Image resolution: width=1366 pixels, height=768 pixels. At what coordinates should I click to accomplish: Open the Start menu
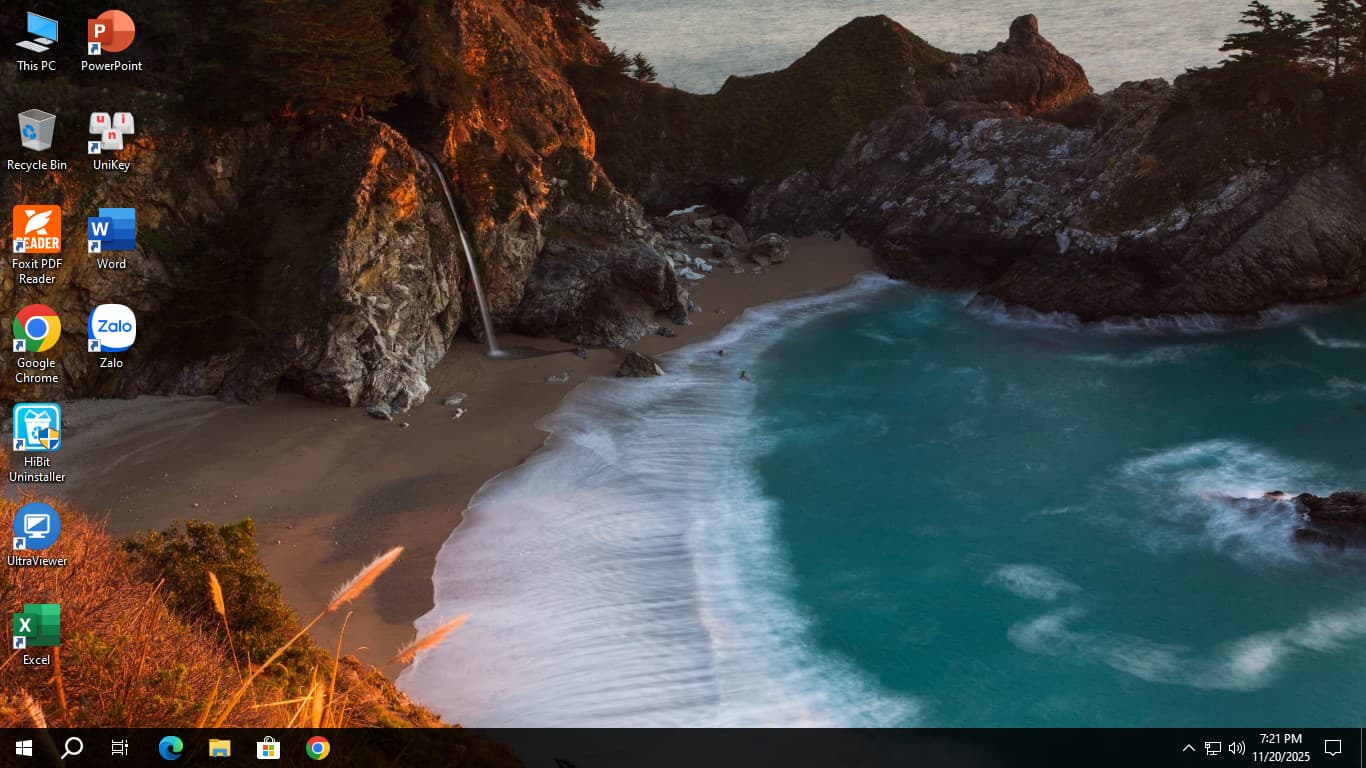[x=22, y=747]
